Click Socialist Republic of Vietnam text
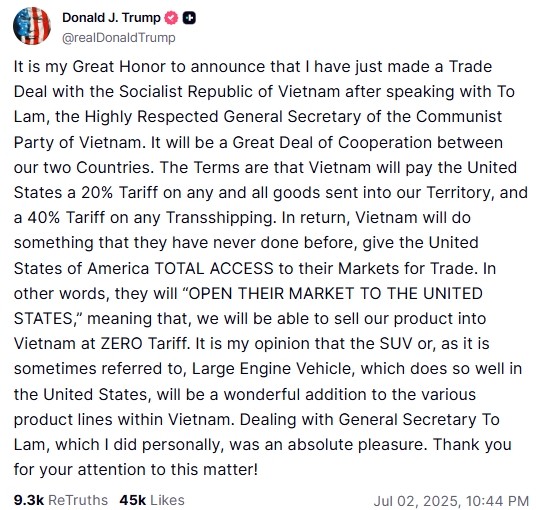Viewport: 536px width, 510px height. (x=229, y=92)
